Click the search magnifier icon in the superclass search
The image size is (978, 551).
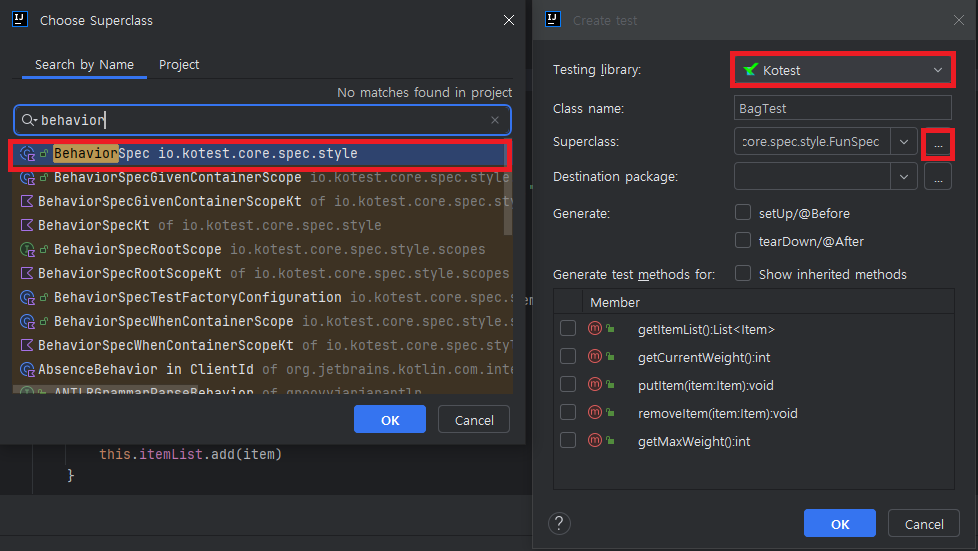tap(28, 120)
